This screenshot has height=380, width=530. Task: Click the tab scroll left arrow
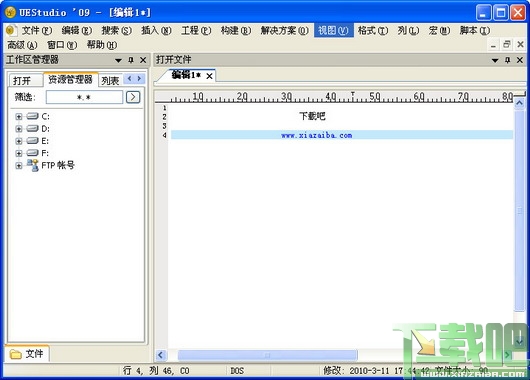pos(129,78)
